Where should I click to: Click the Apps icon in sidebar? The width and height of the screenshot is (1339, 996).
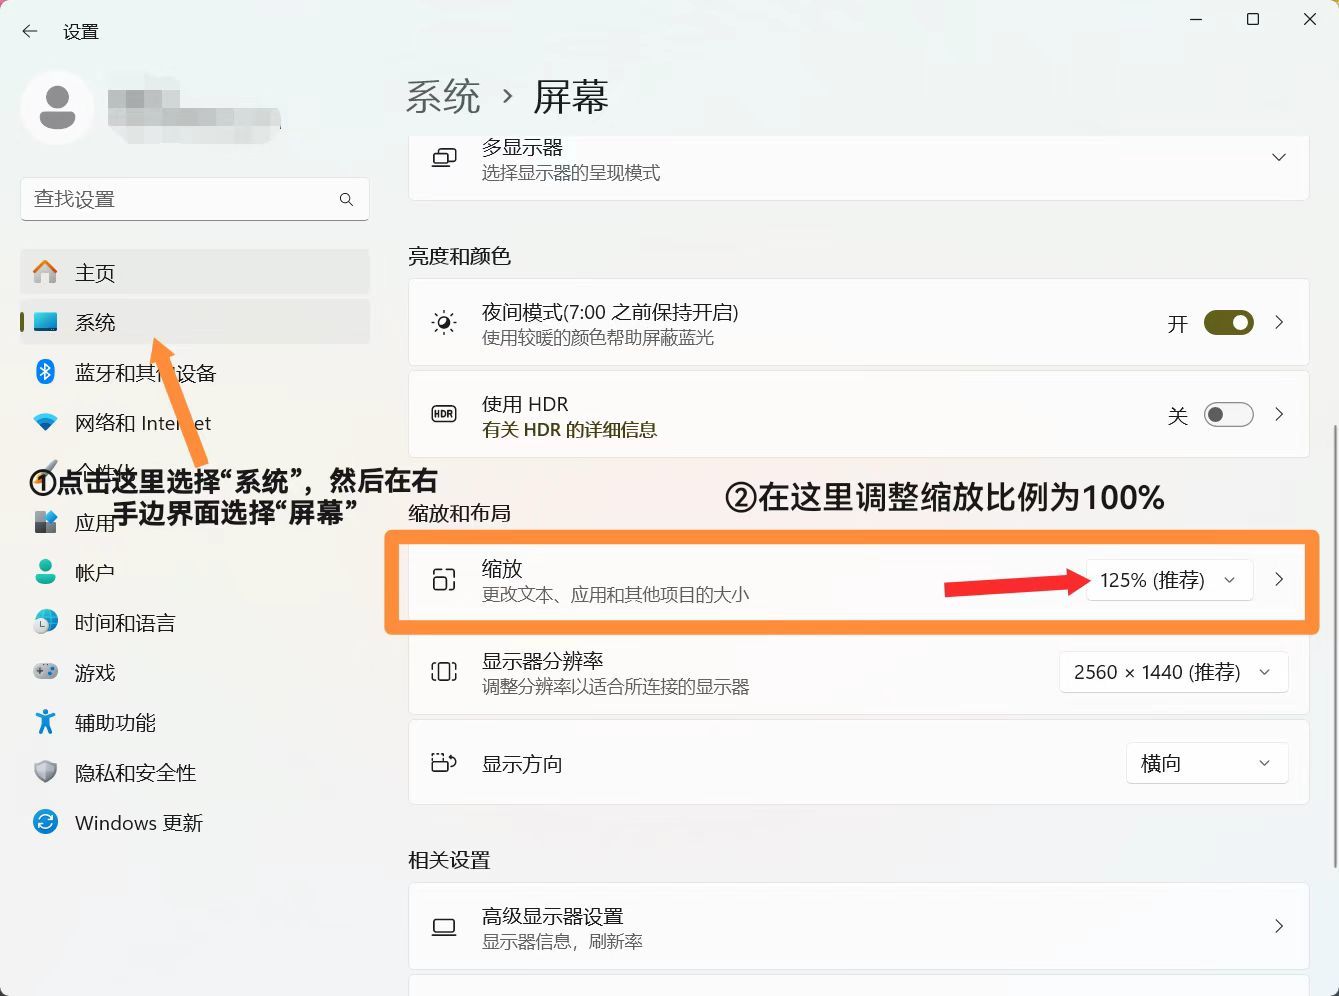[45, 522]
